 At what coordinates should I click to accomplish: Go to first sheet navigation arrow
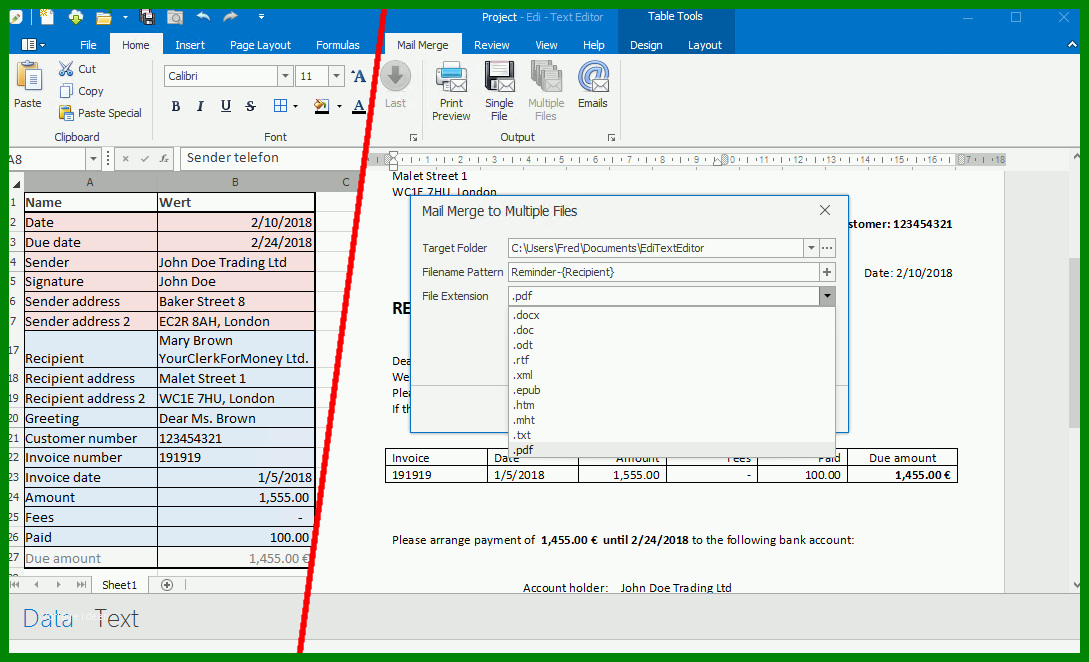click(x=14, y=585)
